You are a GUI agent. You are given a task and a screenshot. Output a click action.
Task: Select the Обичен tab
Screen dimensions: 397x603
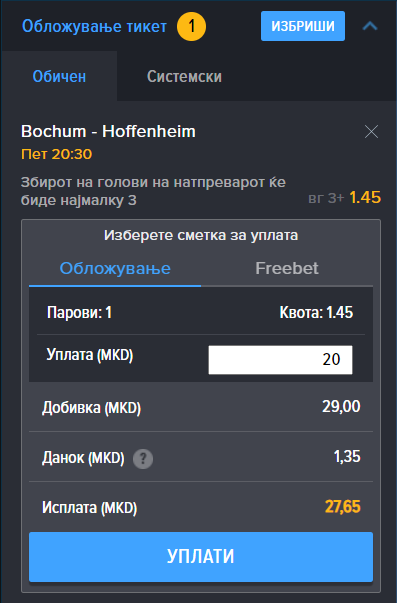[x=59, y=76]
